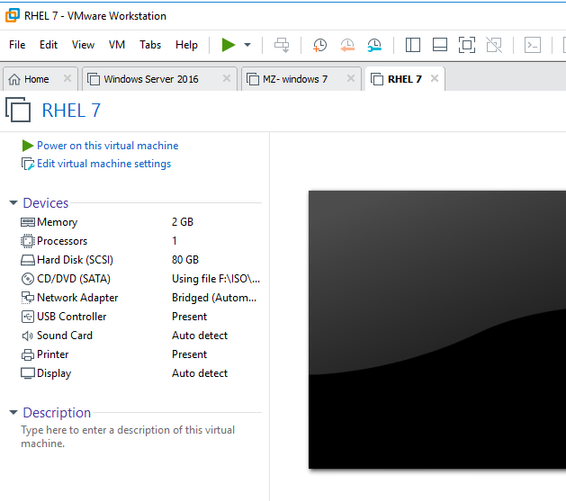566x501 pixels.
Task: Take a snapshot of this virtual machine
Action: [x=320, y=45]
